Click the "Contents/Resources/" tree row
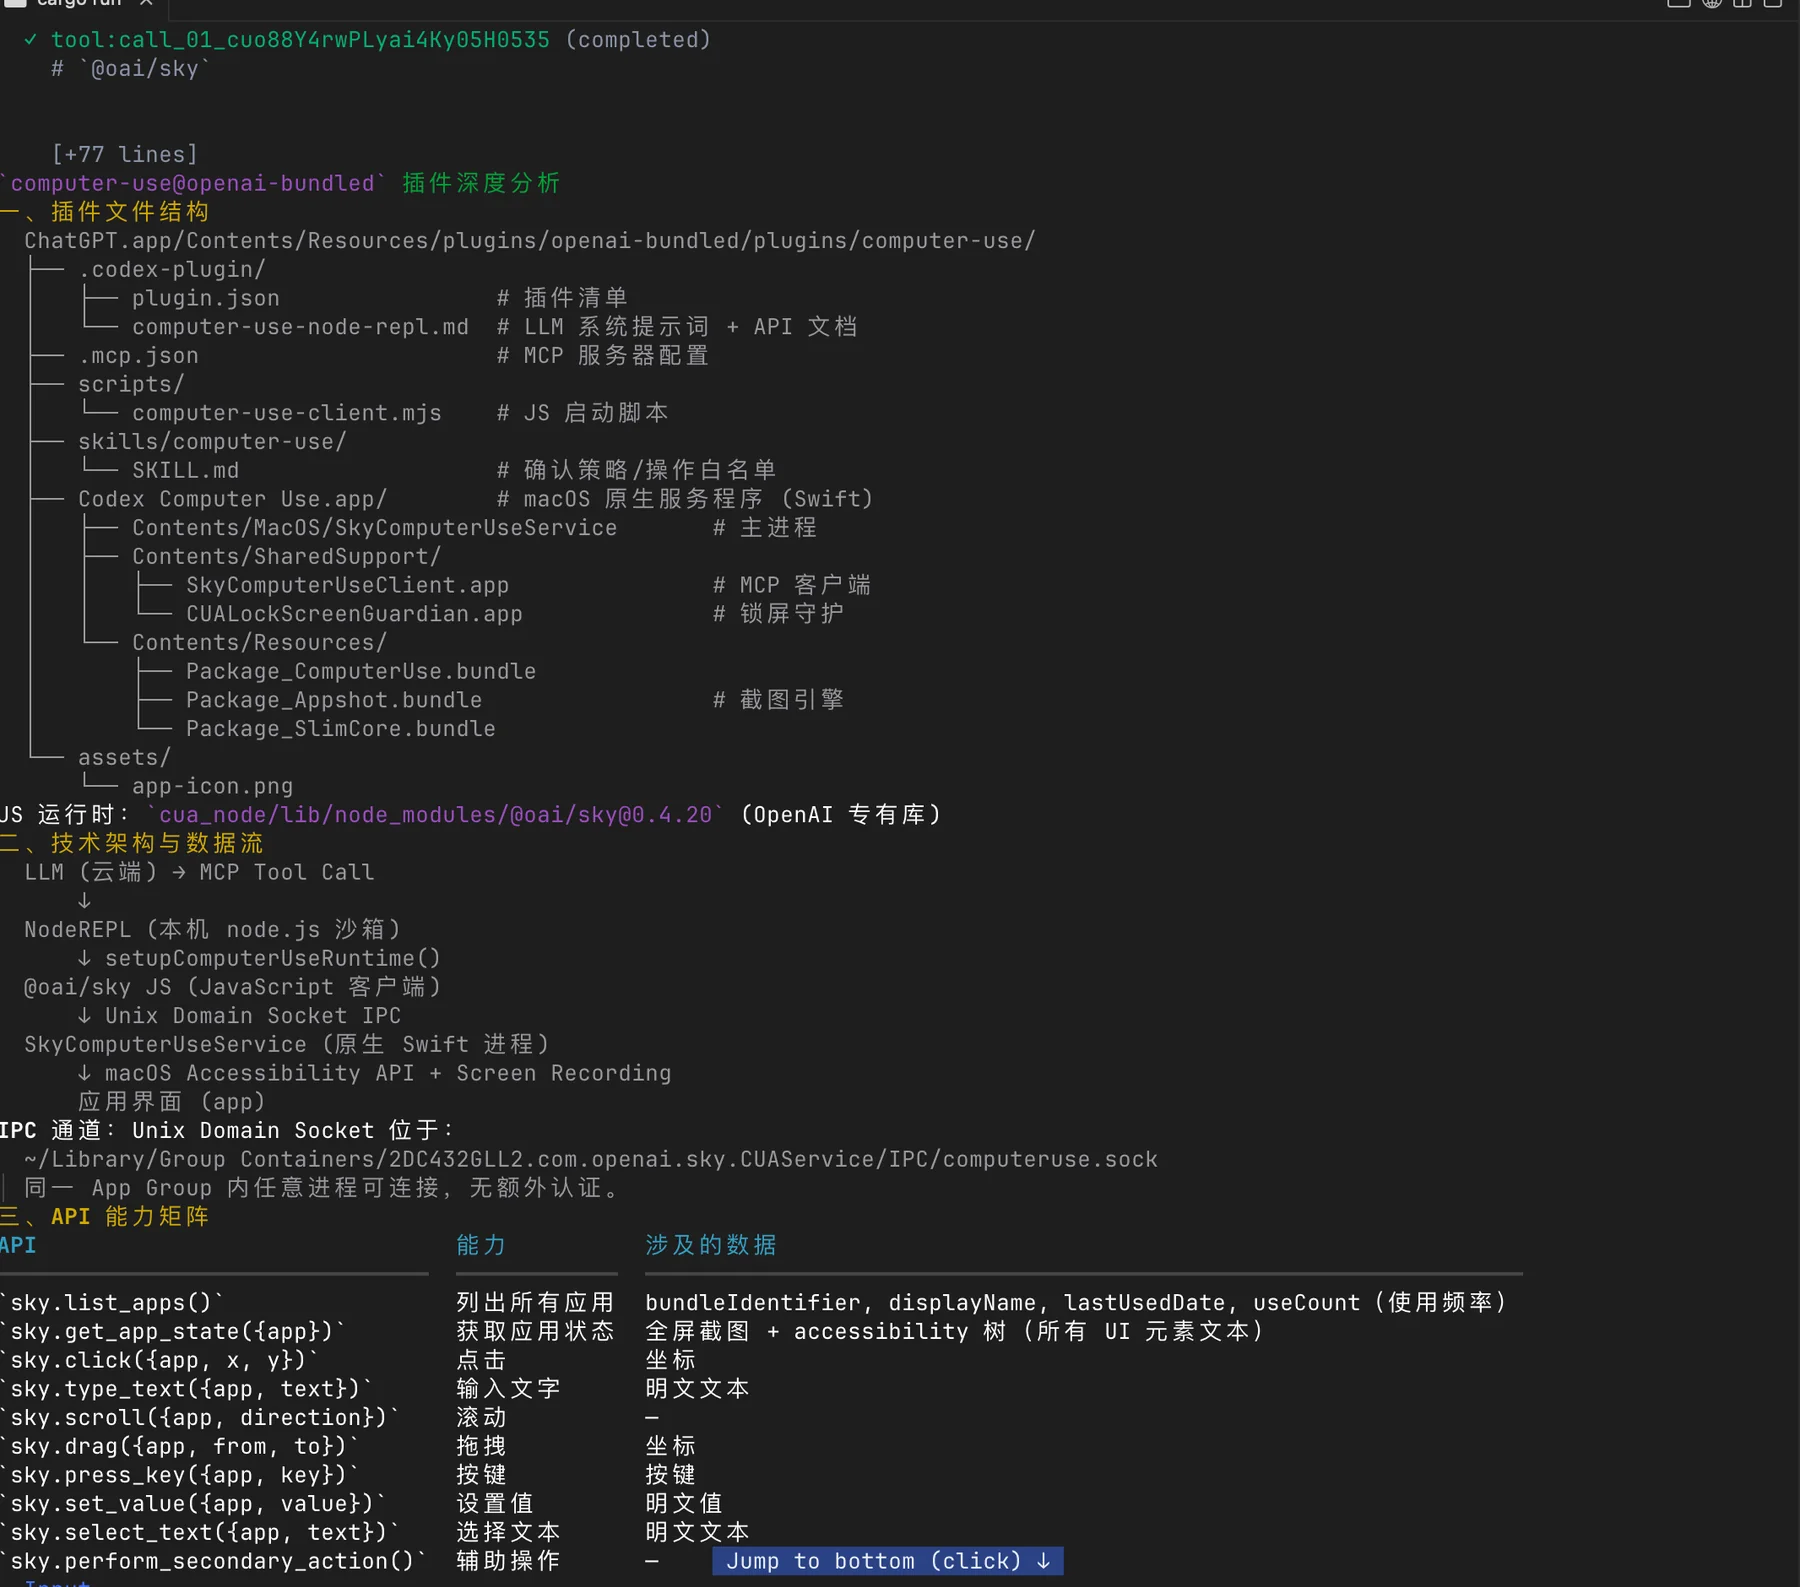The image size is (1800, 1587). (x=259, y=642)
